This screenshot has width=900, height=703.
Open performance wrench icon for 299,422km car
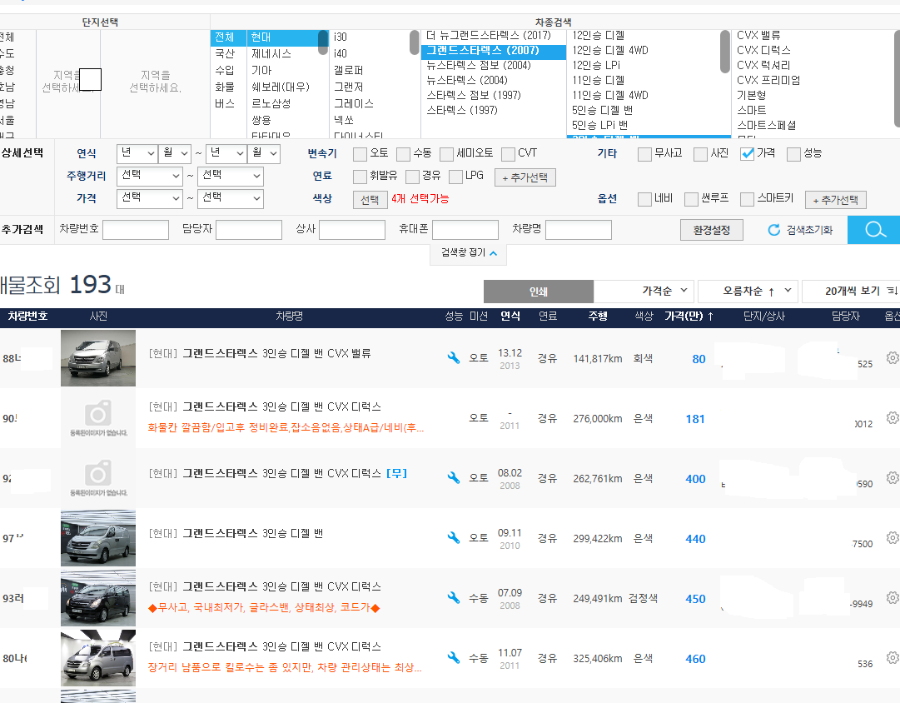point(453,538)
